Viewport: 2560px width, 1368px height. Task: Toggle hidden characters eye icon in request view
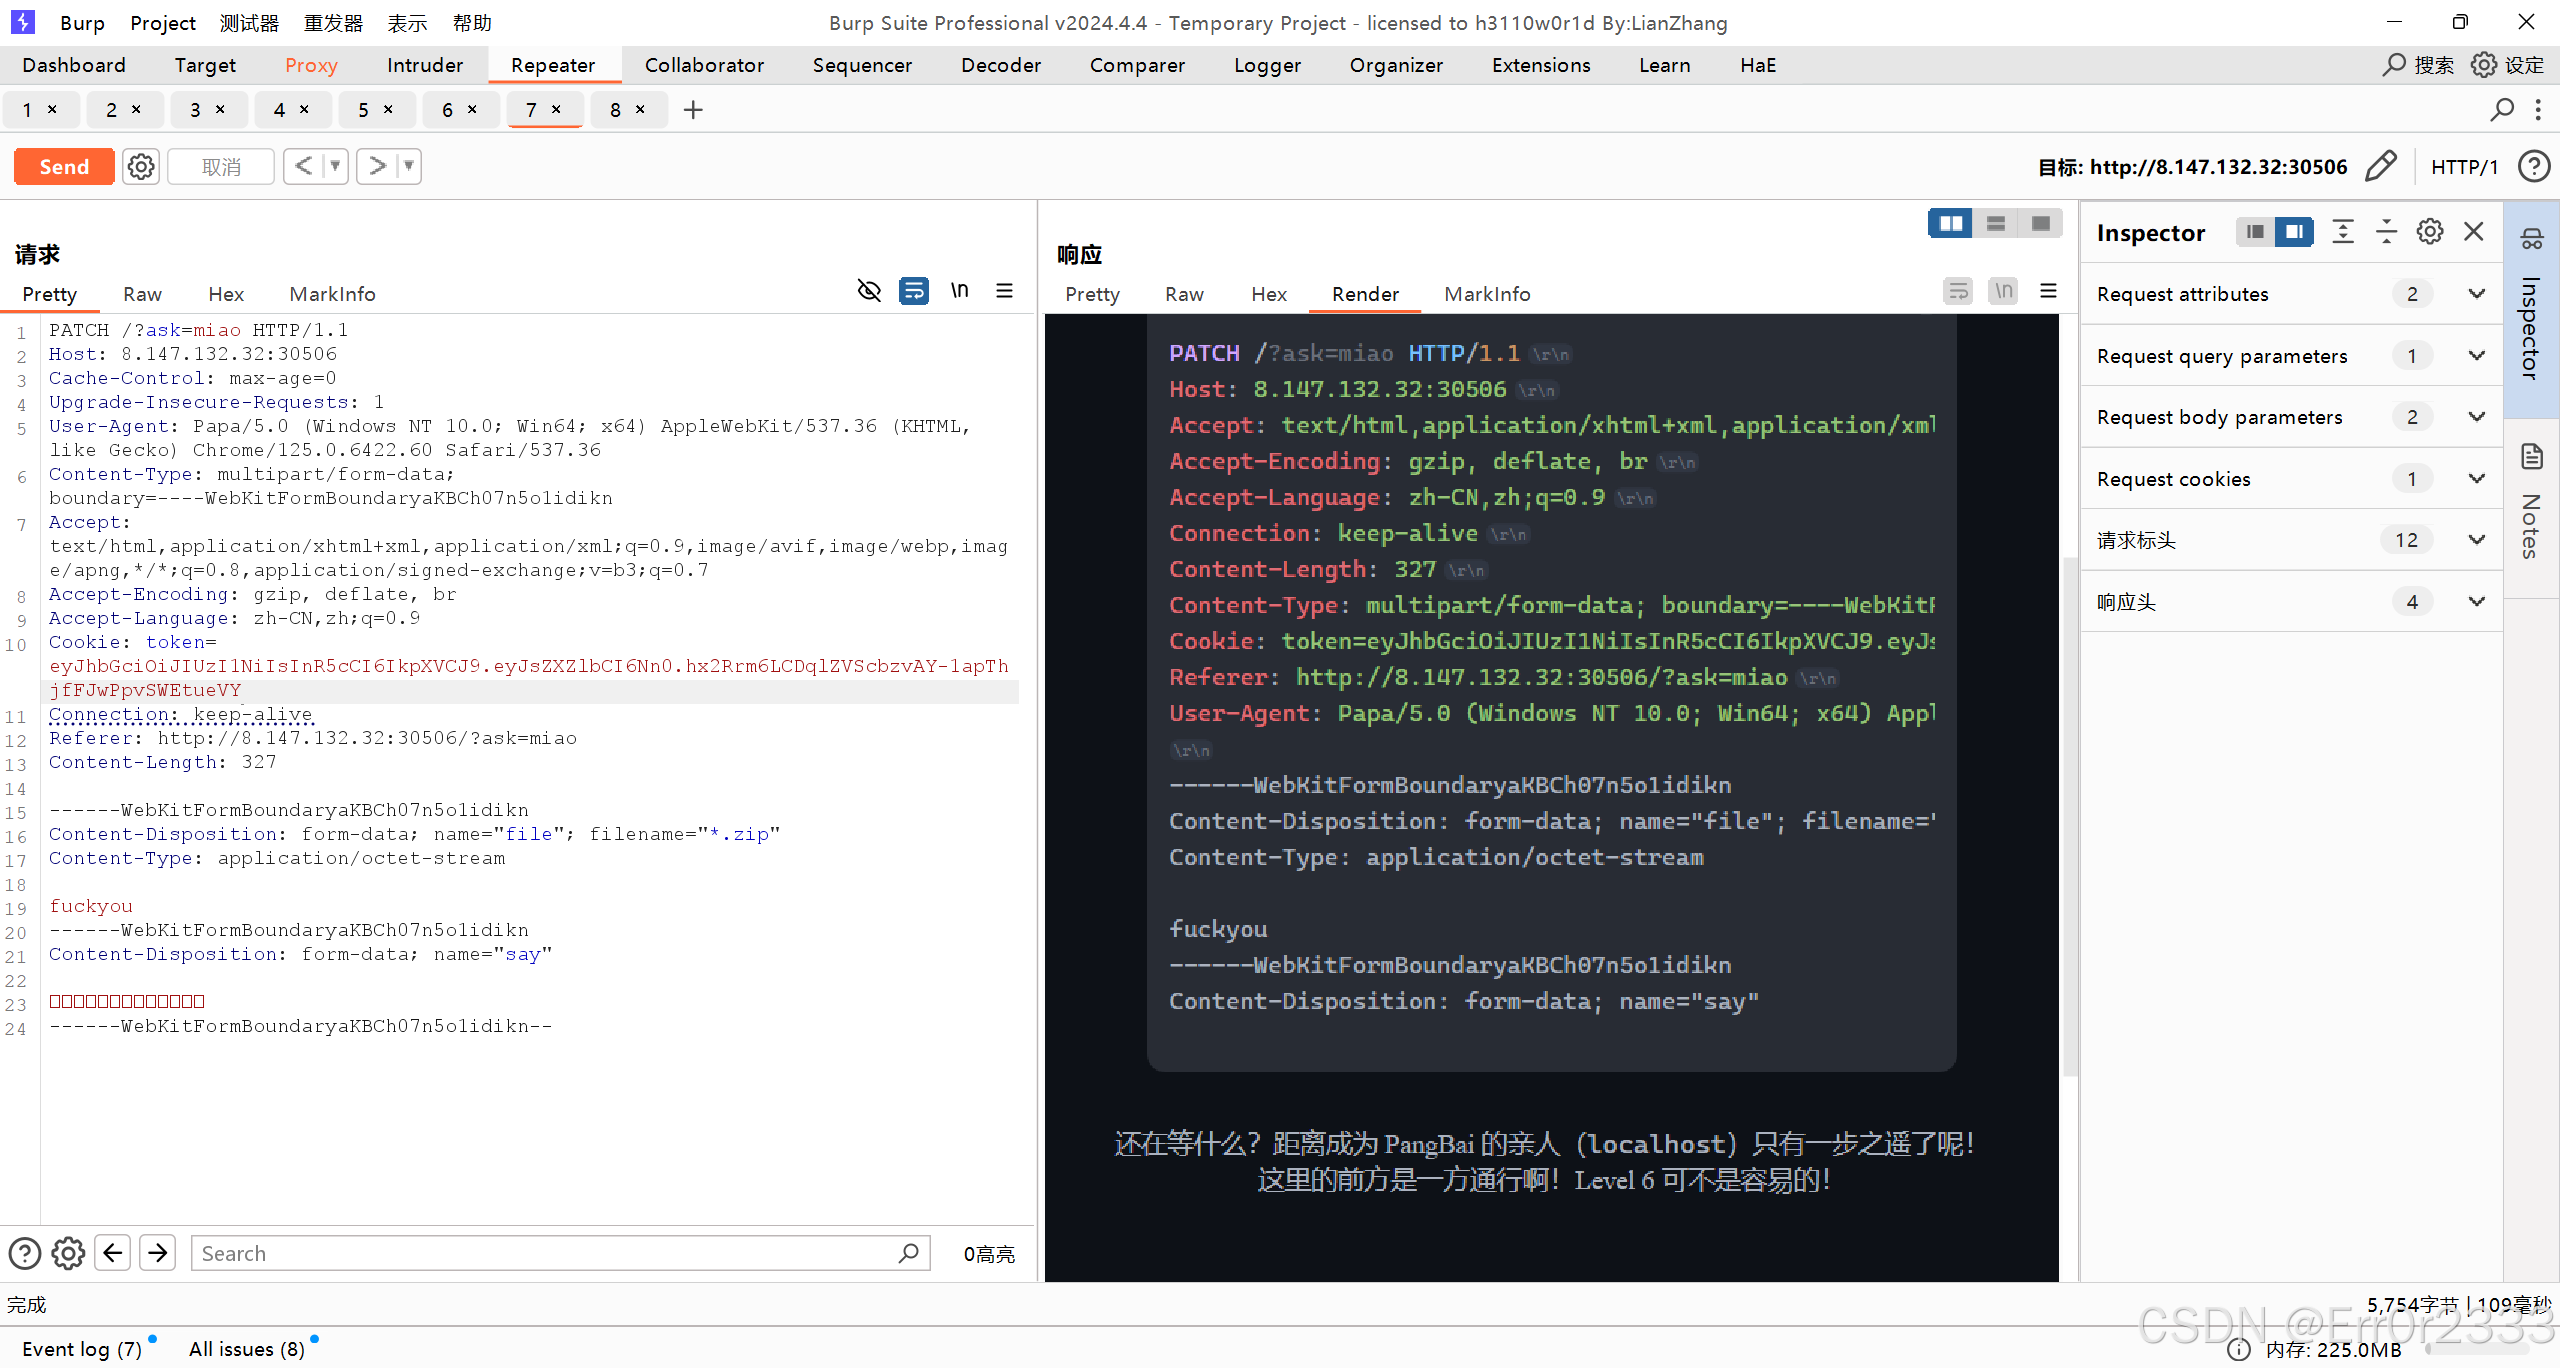tap(868, 291)
